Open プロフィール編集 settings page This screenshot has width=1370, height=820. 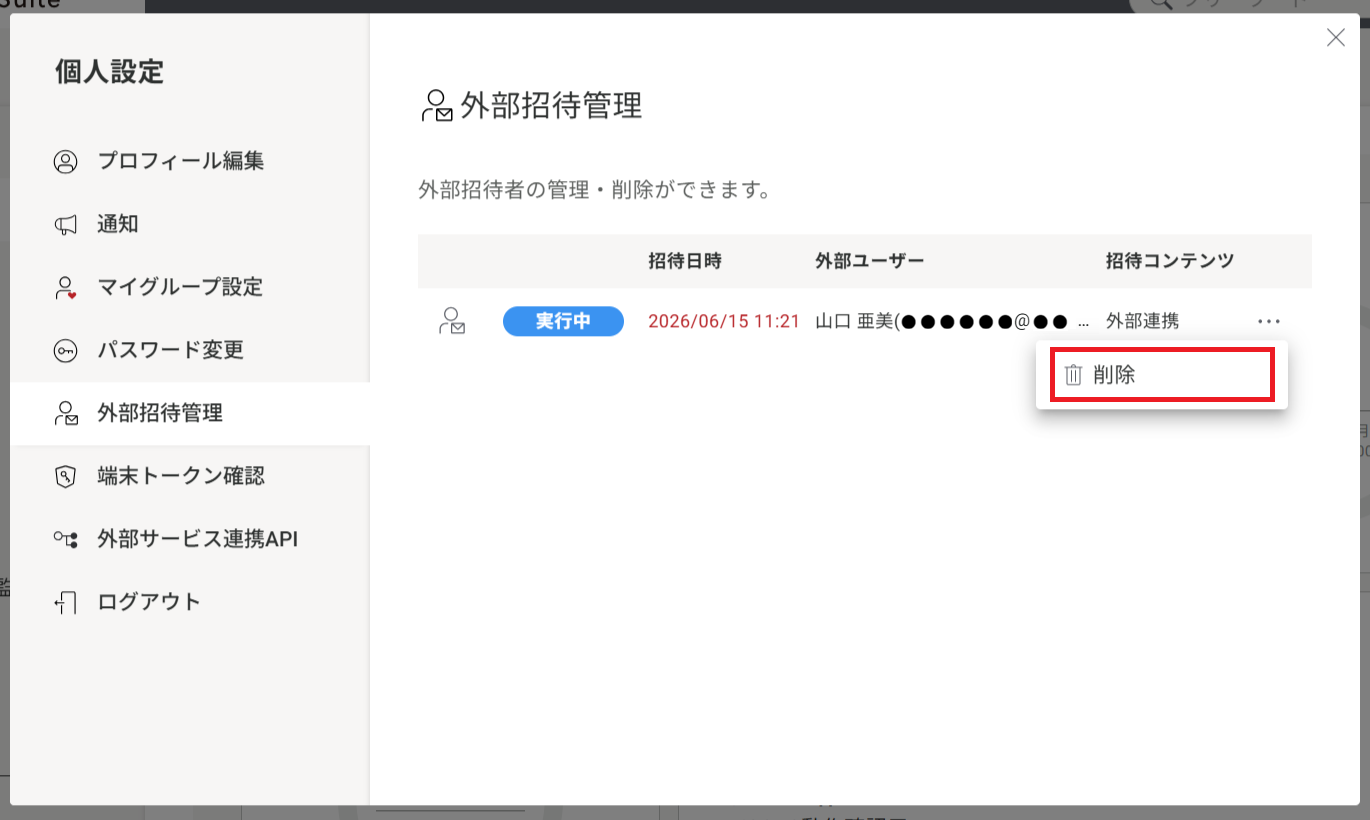pos(180,161)
